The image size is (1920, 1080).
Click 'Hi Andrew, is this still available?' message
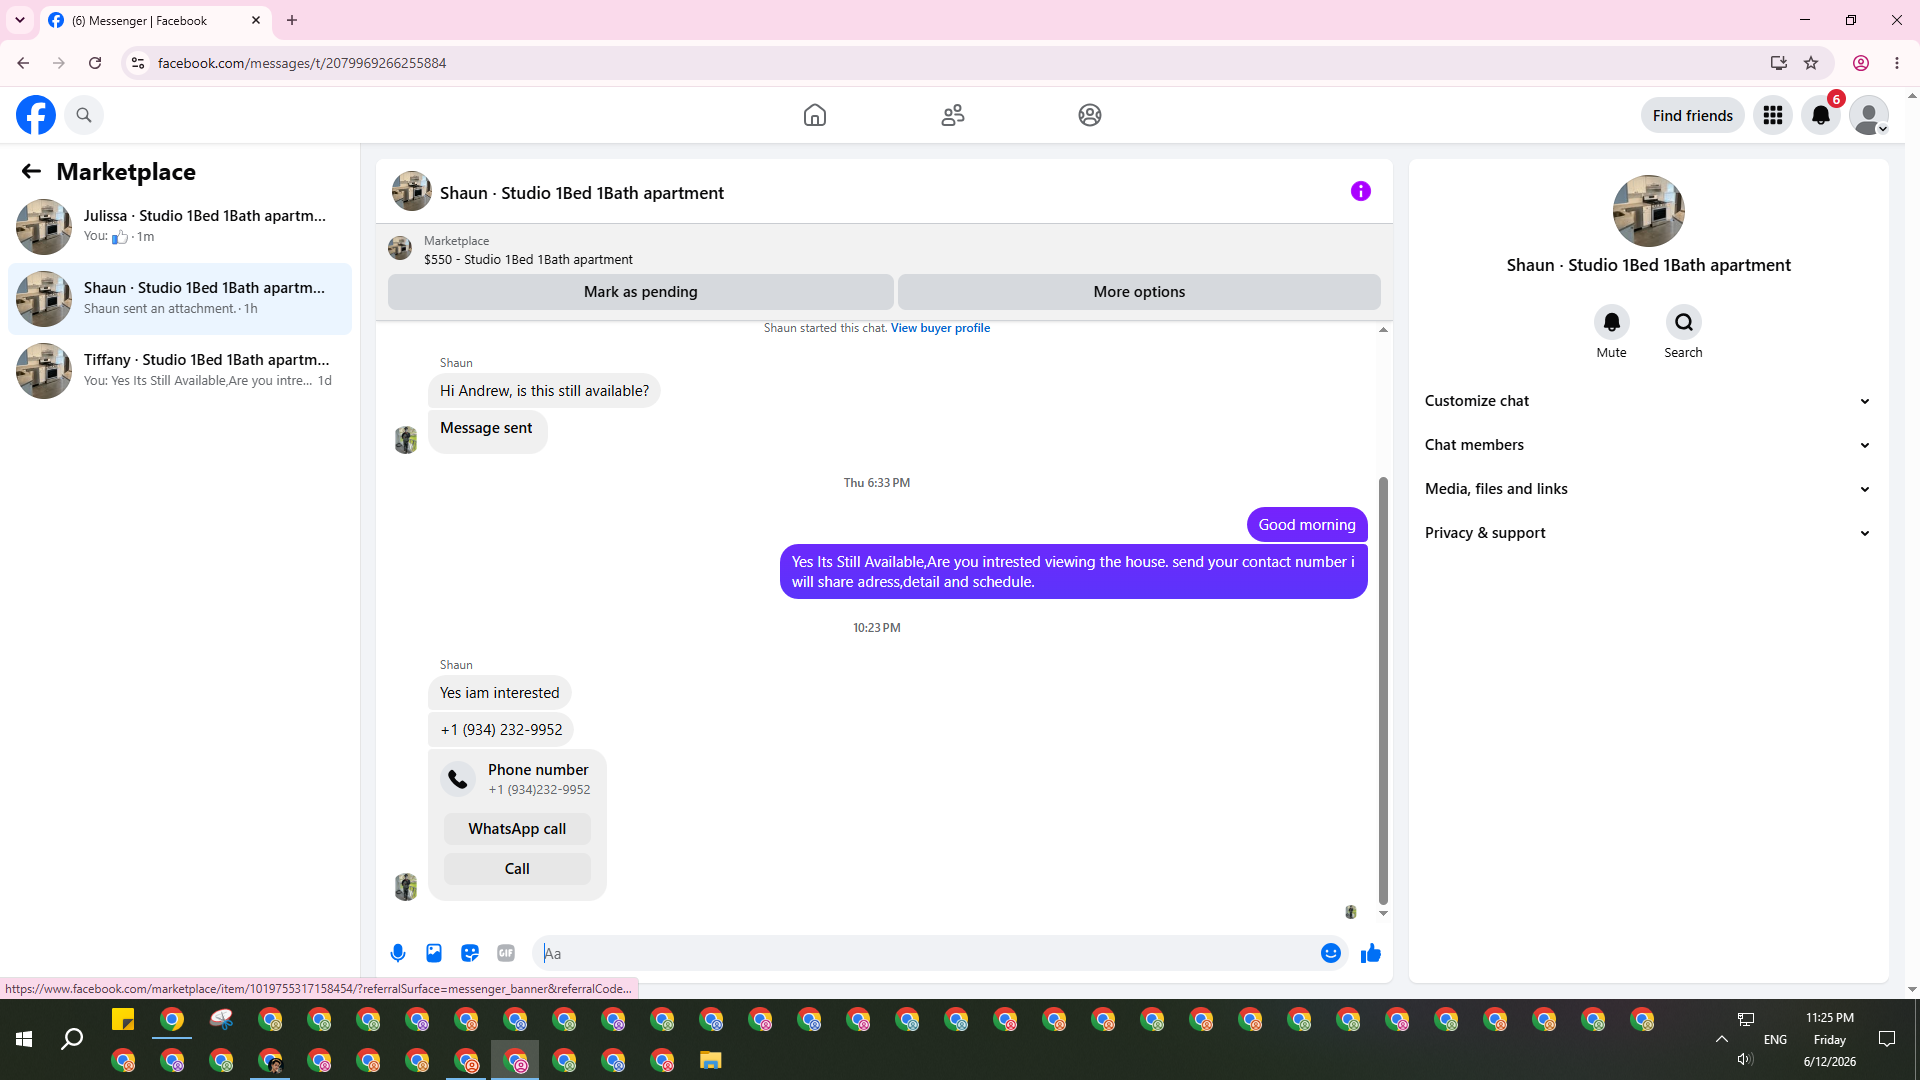[544, 391]
